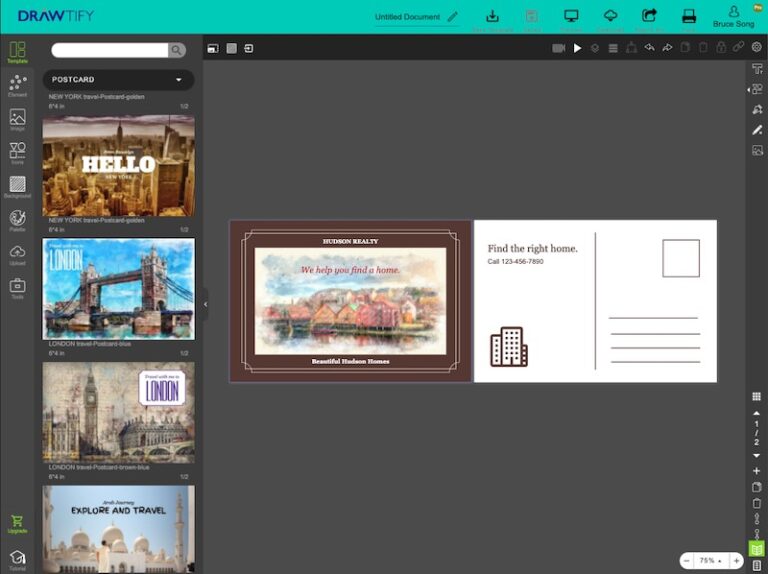Select the blue London Tower Bridge template
The image size is (768, 574).
(x=119, y=289)
